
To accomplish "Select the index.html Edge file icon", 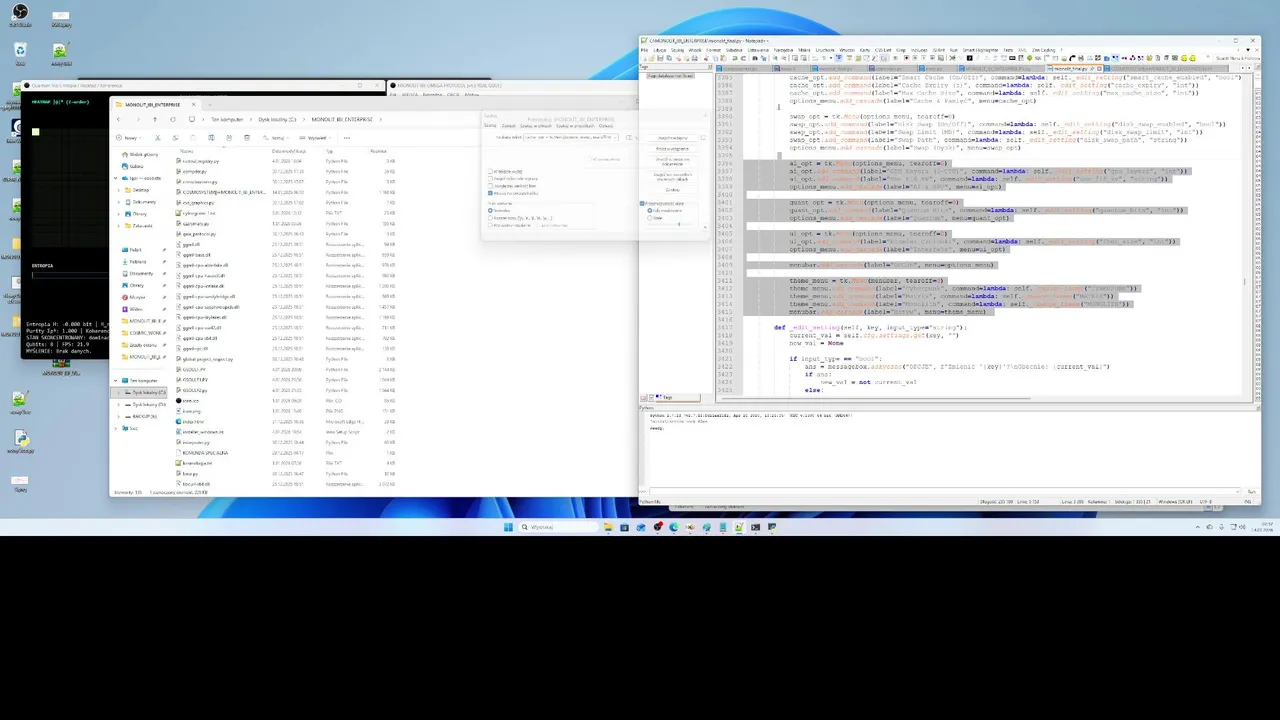I will click(179, 422).
